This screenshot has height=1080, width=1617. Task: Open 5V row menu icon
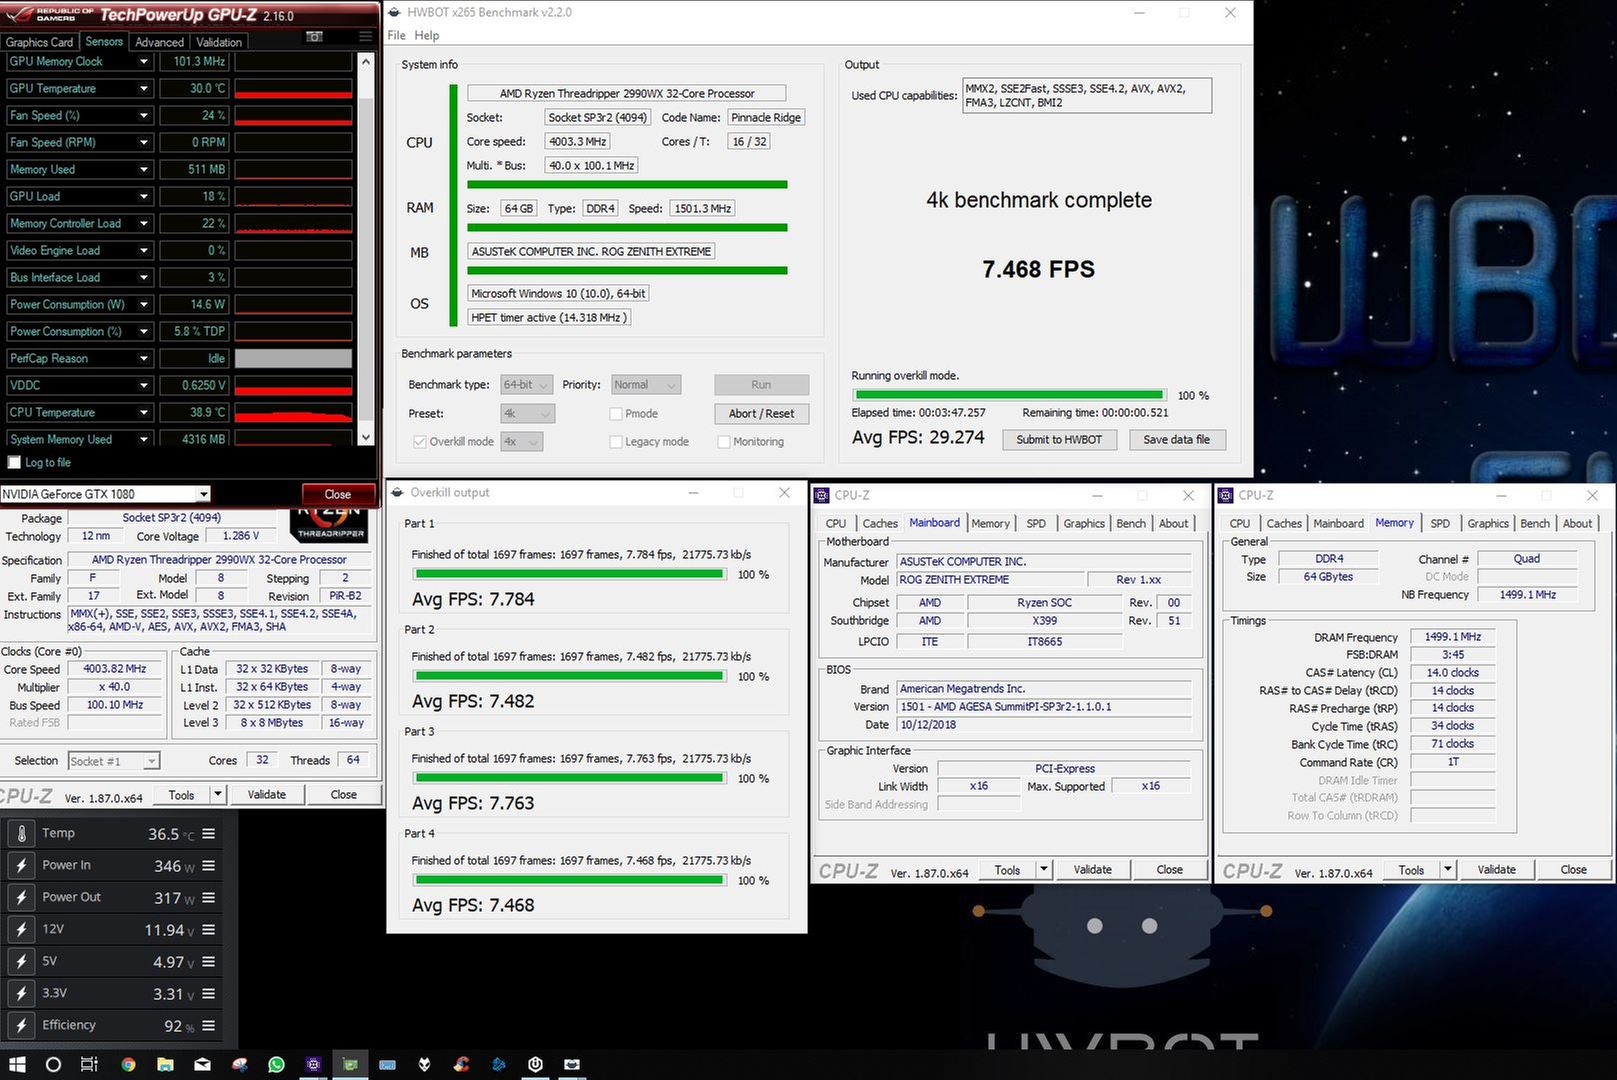pyautogui.click(x=208, y=962)
